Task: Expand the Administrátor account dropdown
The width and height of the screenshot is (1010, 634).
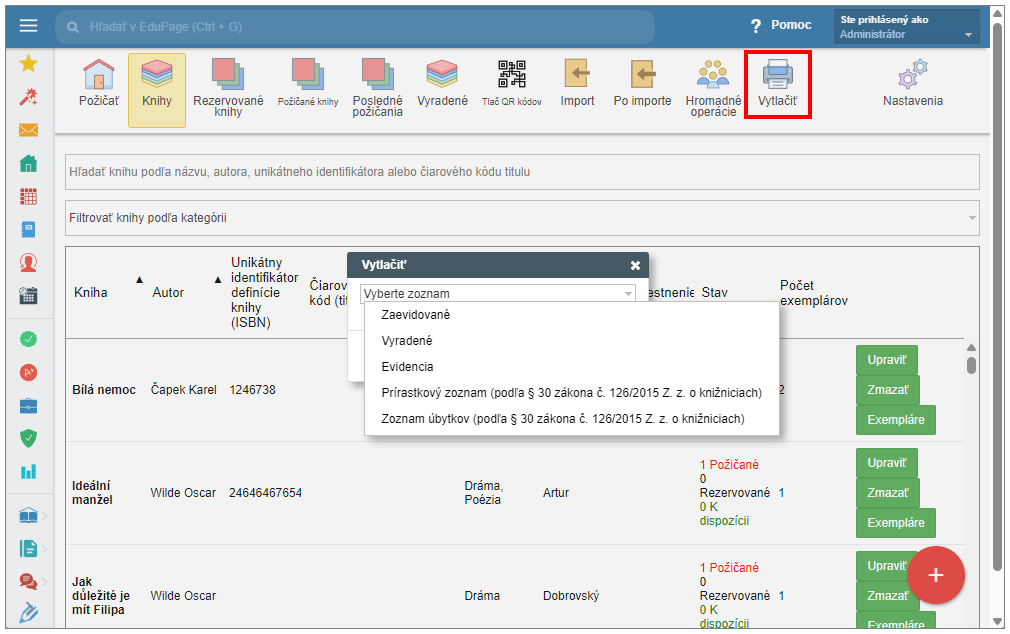Action: 906,27
